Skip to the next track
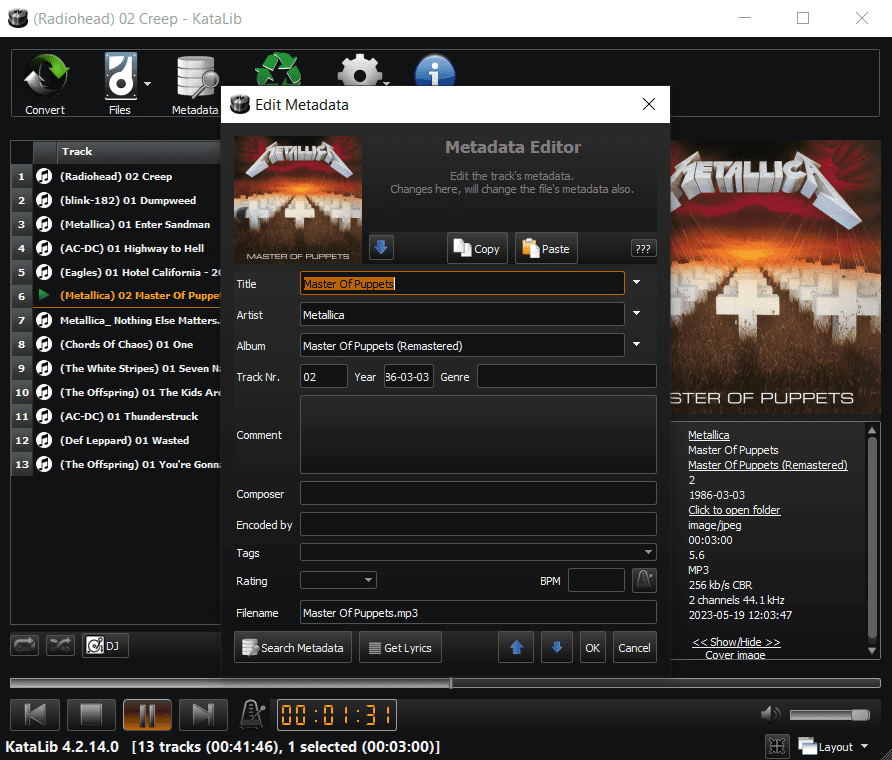The height and width of the screenshot is (760, 892). click(203, 714)
